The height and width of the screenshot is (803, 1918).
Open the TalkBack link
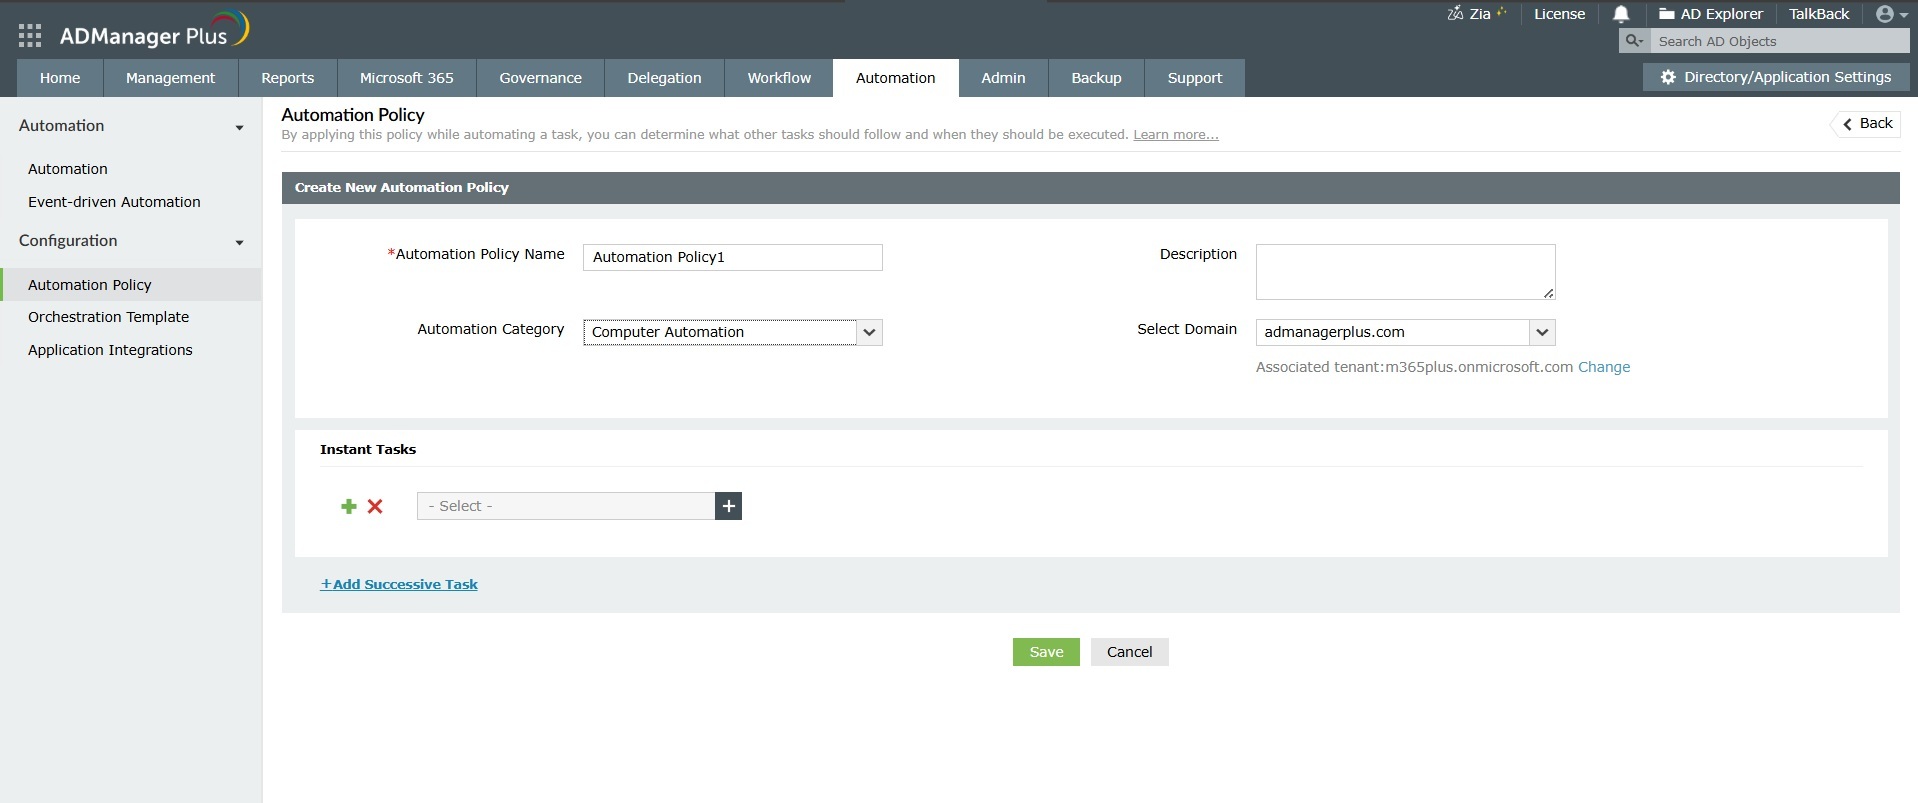point(1819,14)
